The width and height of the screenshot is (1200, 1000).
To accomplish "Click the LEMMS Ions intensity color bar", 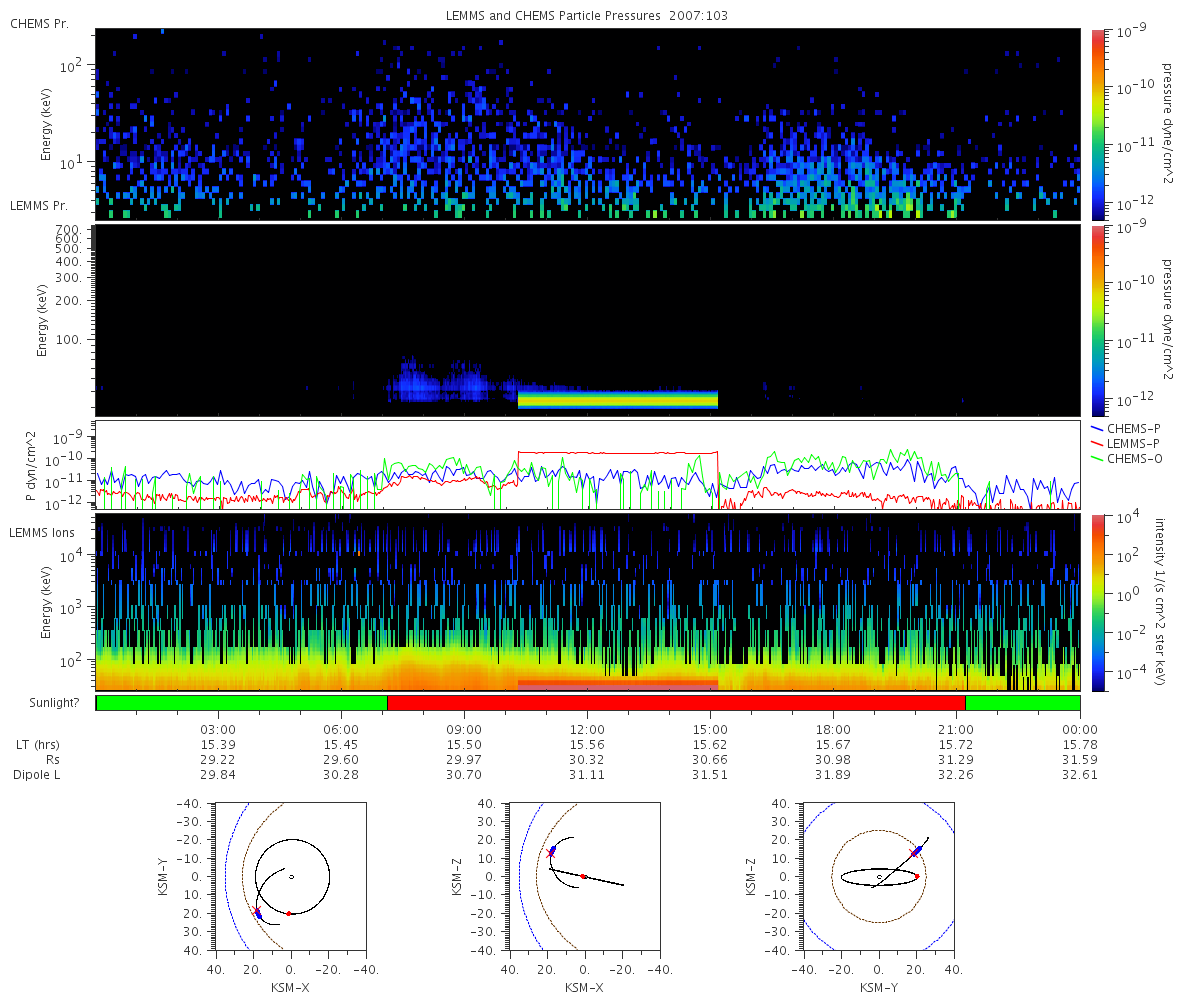I will click(1097, 602).
